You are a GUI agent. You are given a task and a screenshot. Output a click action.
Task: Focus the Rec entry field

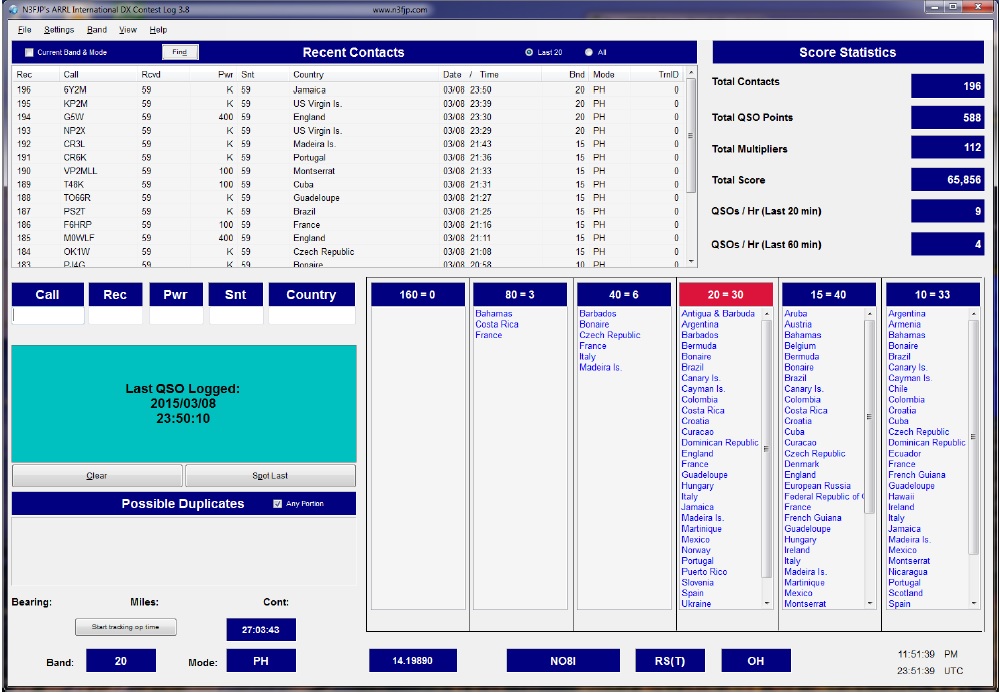pyautogui.click(x=115, y=316)
